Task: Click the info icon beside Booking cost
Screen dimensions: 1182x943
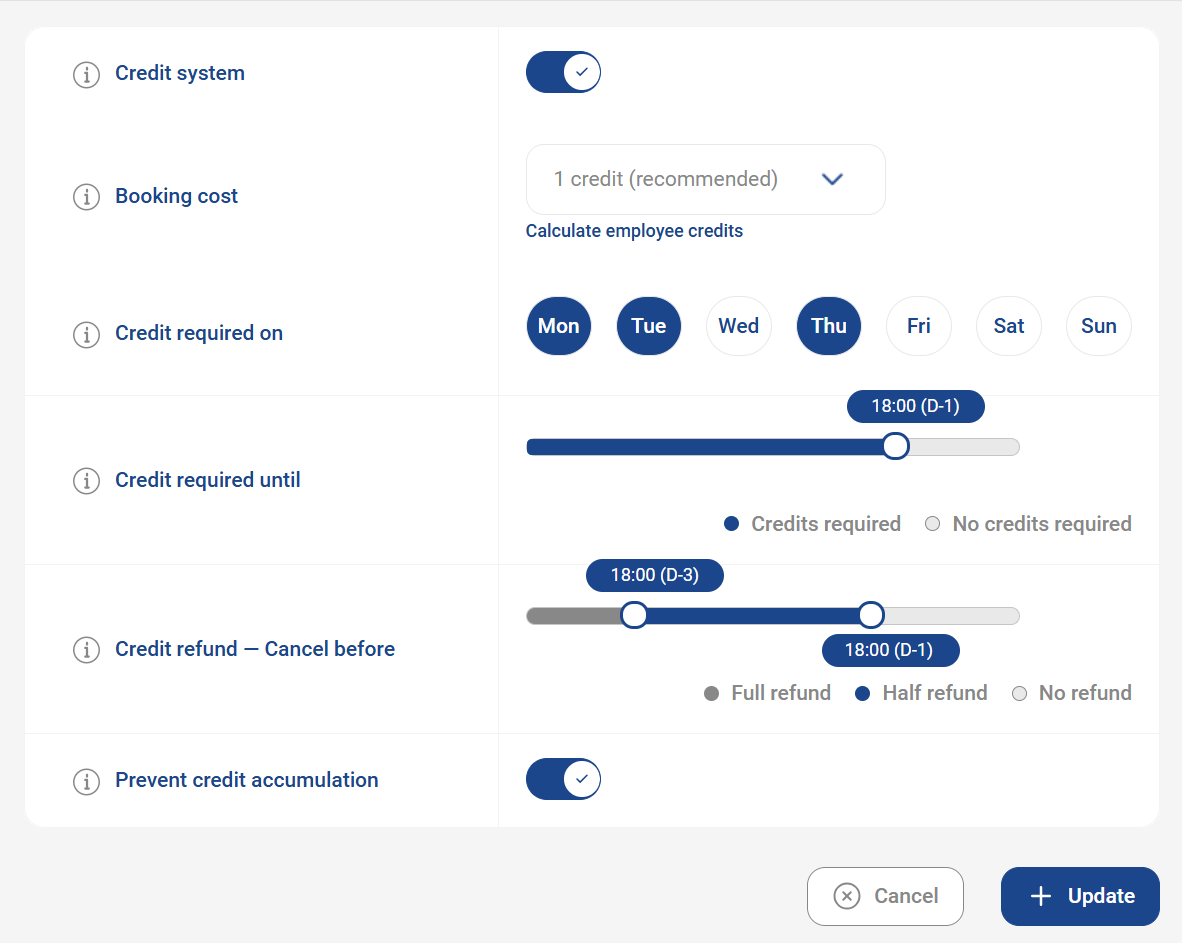Action: click(86, 197)
